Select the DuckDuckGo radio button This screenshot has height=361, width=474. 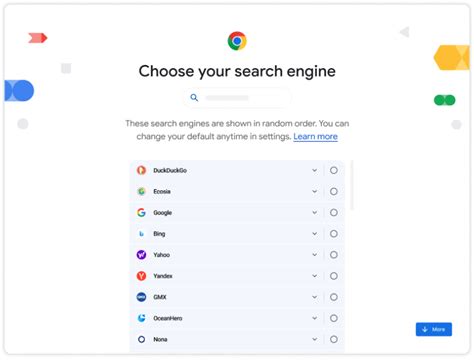click(334, 170)
